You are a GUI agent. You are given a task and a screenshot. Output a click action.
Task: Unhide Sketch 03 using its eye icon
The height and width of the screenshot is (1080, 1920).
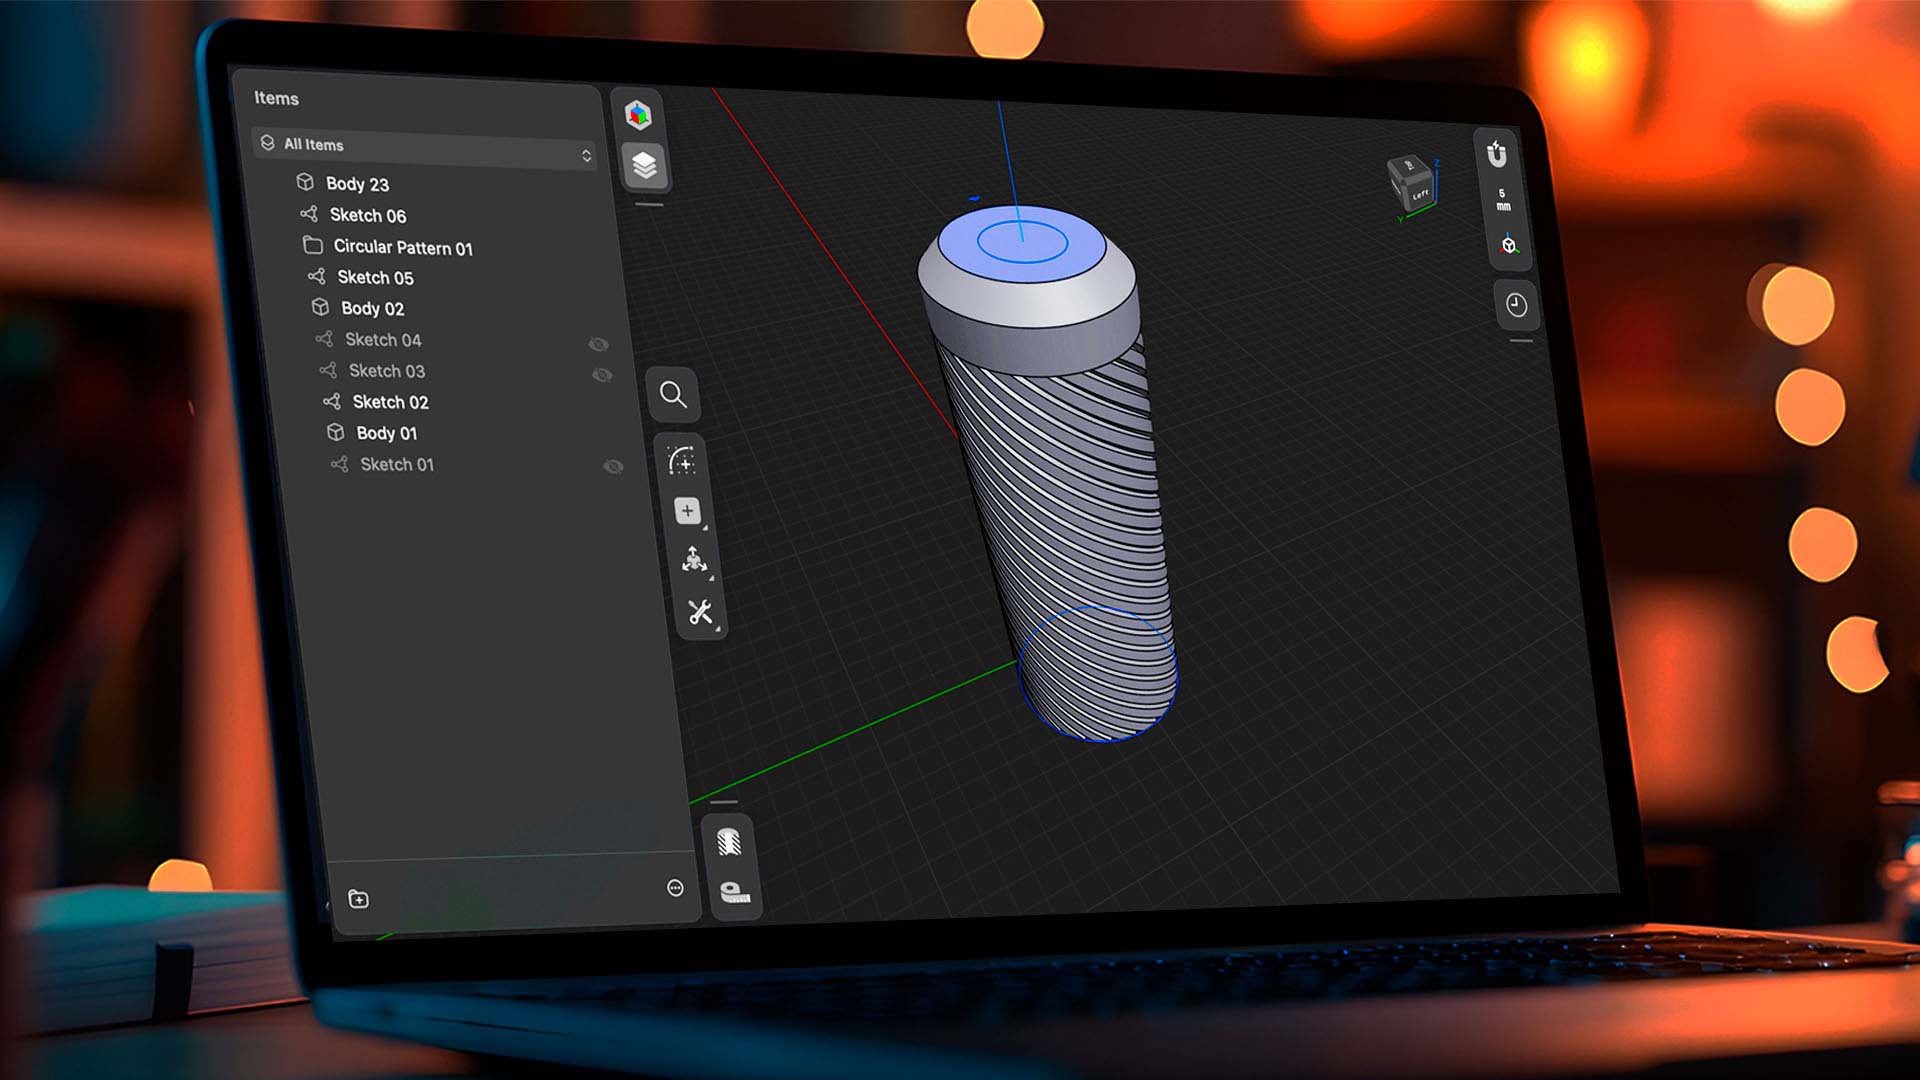[x=602, y=375]
